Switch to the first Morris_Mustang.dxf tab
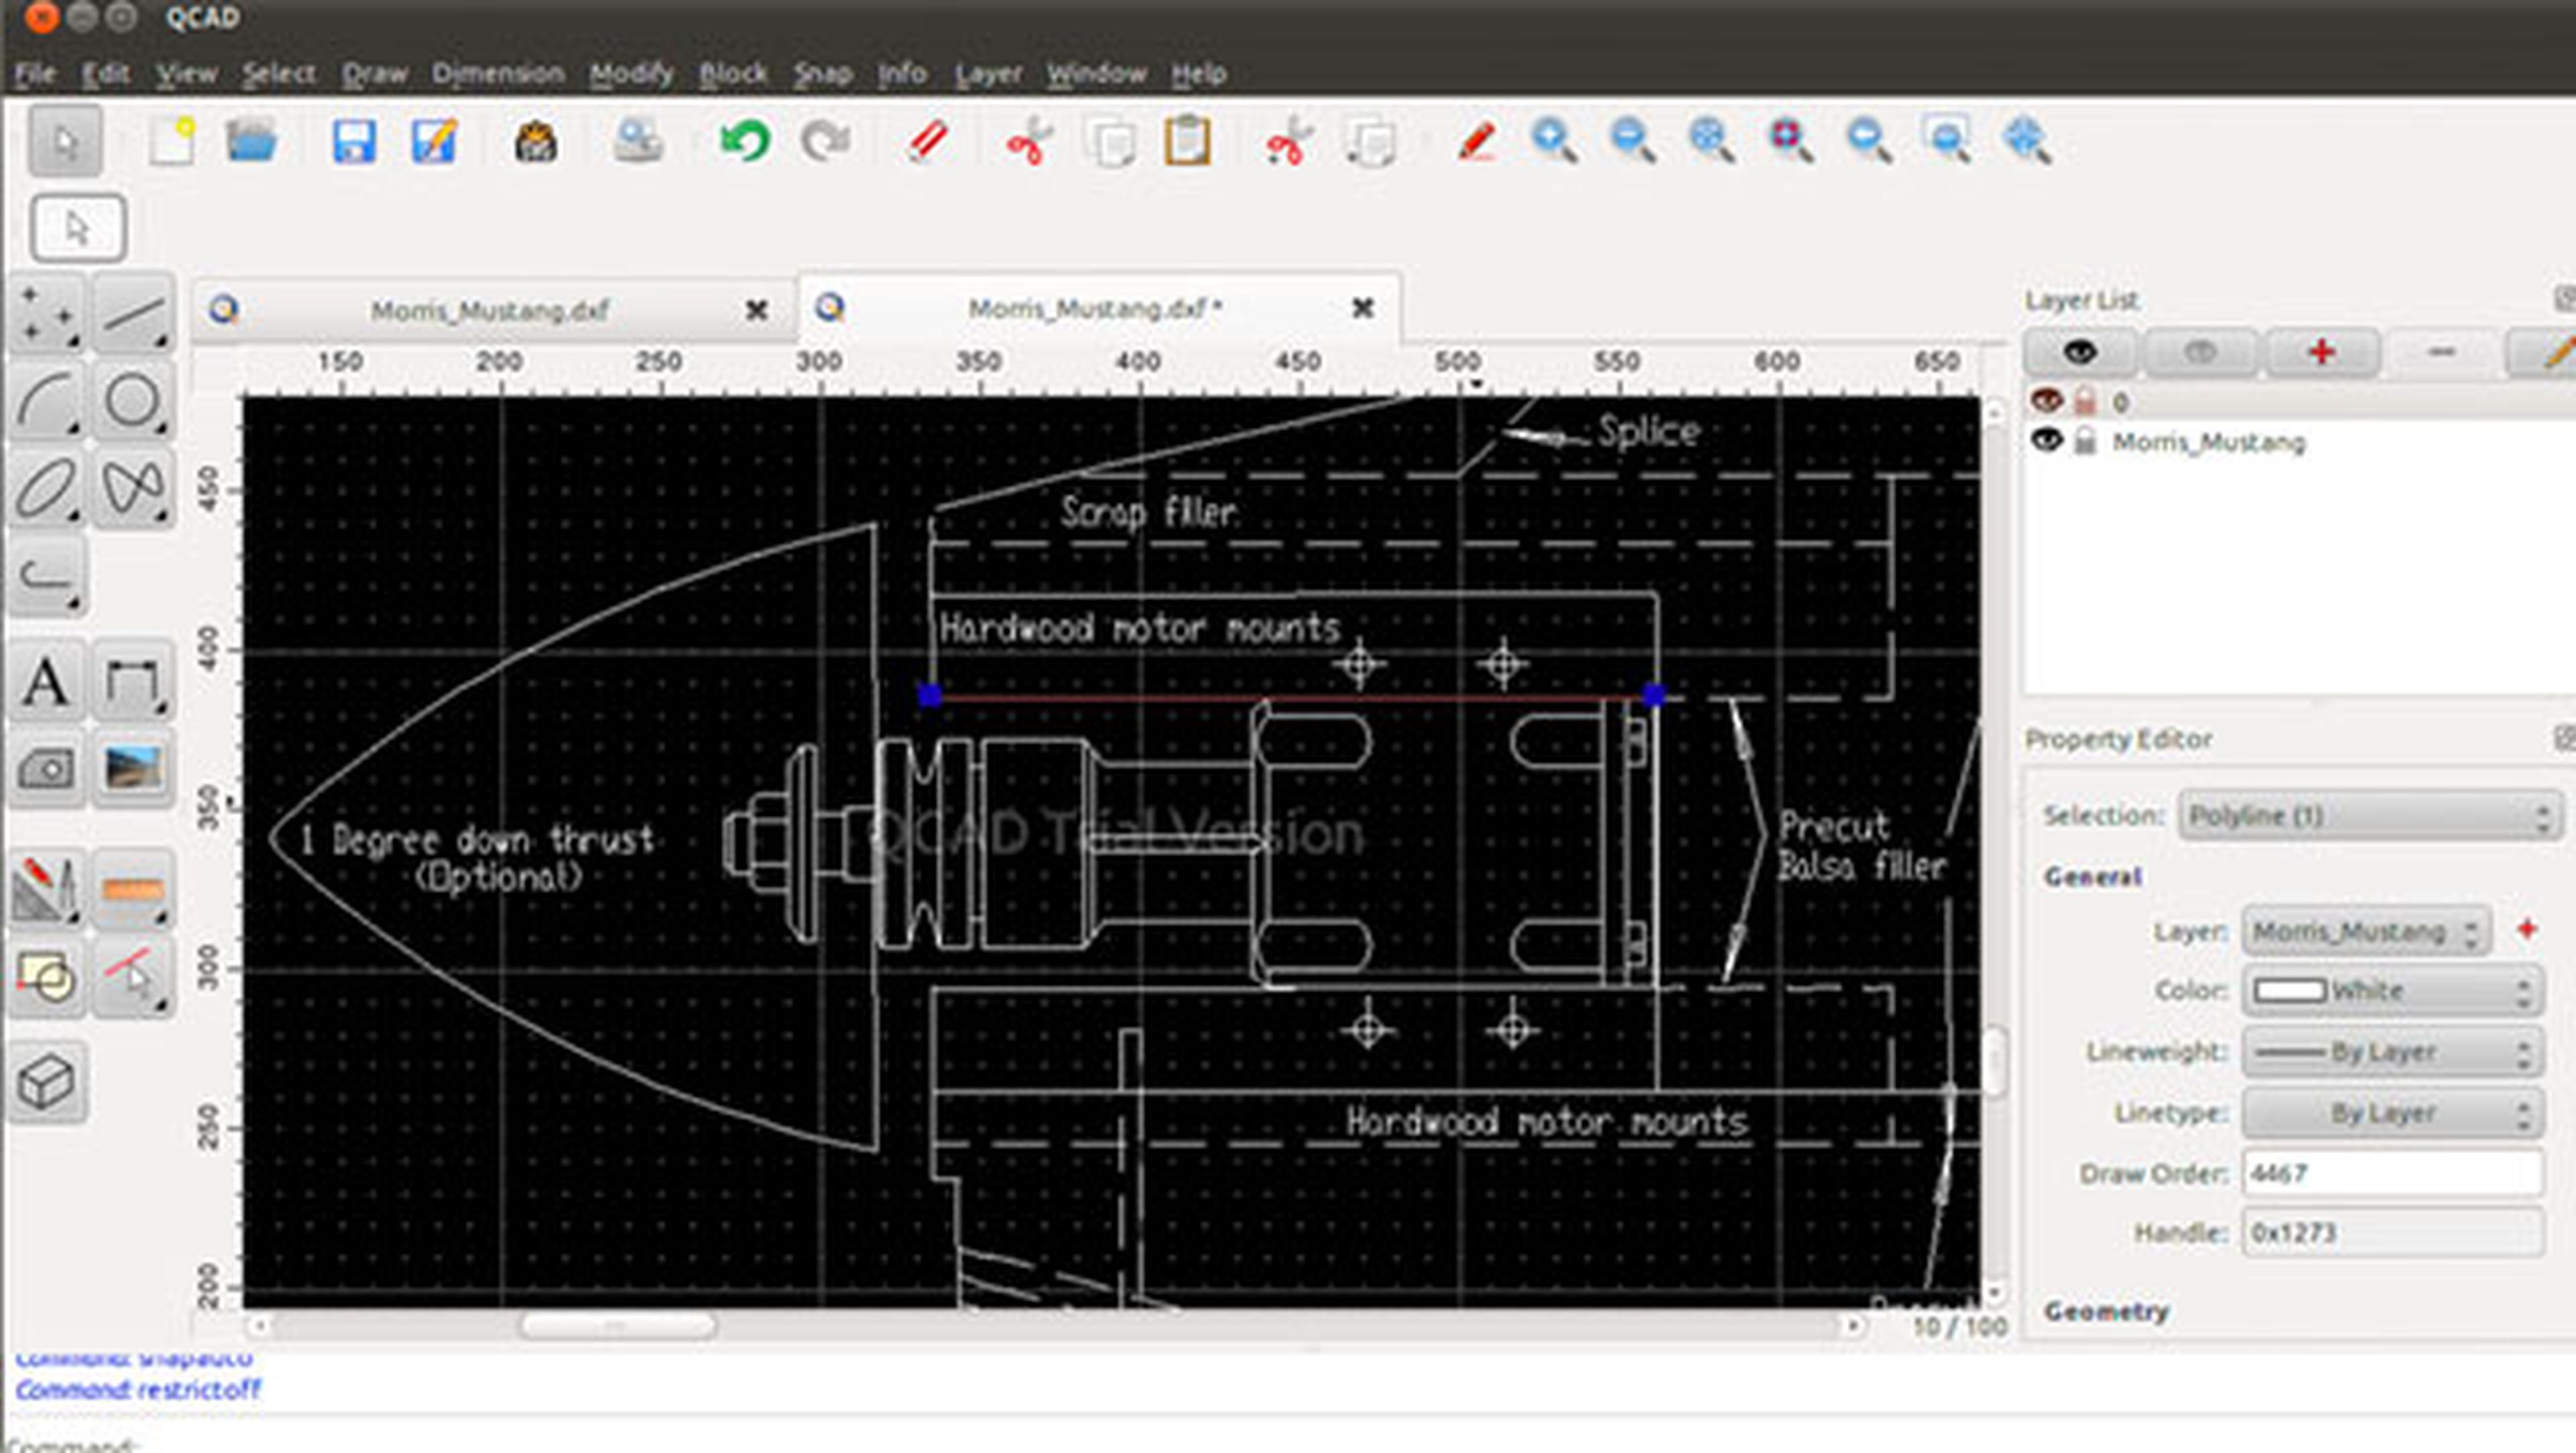Screen dimensions: 2576x1453 tap(490, 310)
